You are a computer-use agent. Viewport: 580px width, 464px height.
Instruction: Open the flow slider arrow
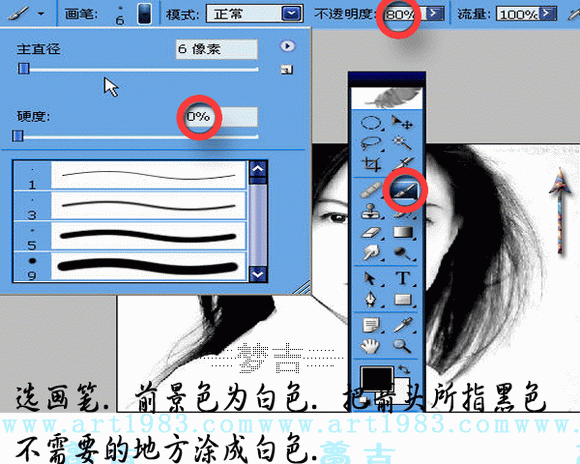(547, 14)
